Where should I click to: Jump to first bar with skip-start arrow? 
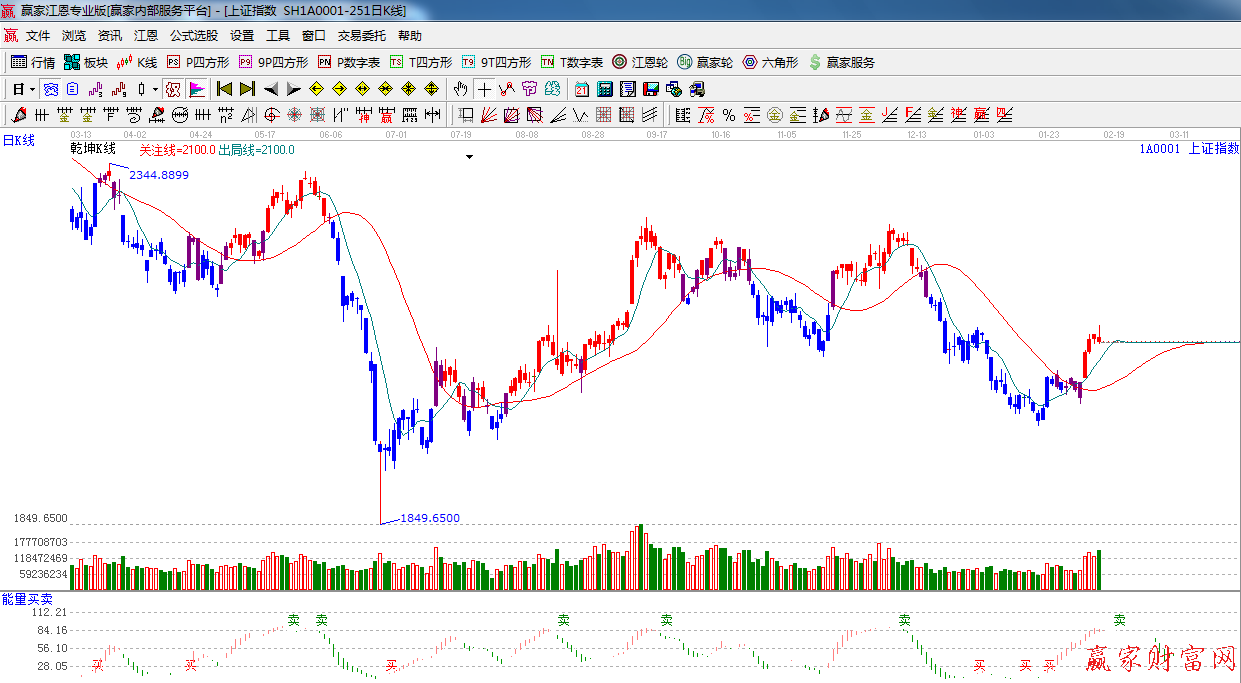tap(224, 89)
